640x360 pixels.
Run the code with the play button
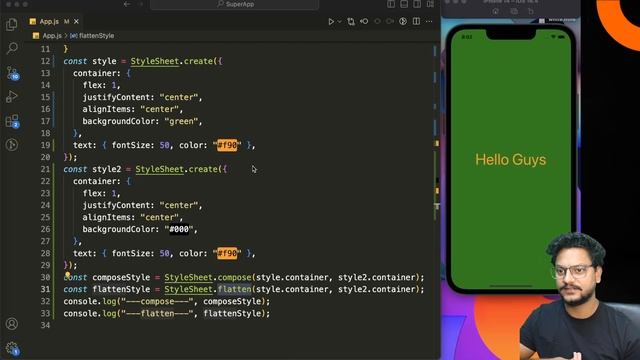coord(331,21)
